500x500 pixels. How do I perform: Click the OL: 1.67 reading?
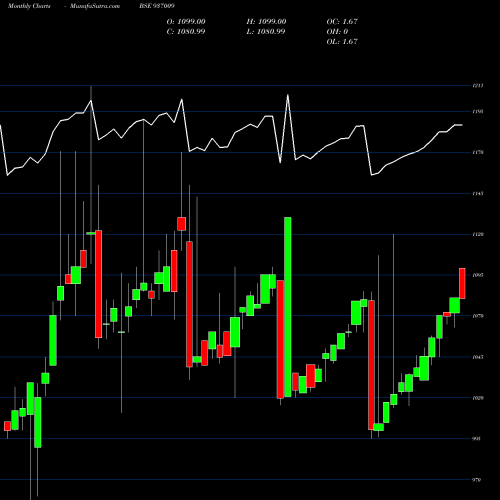pos(342,42)
